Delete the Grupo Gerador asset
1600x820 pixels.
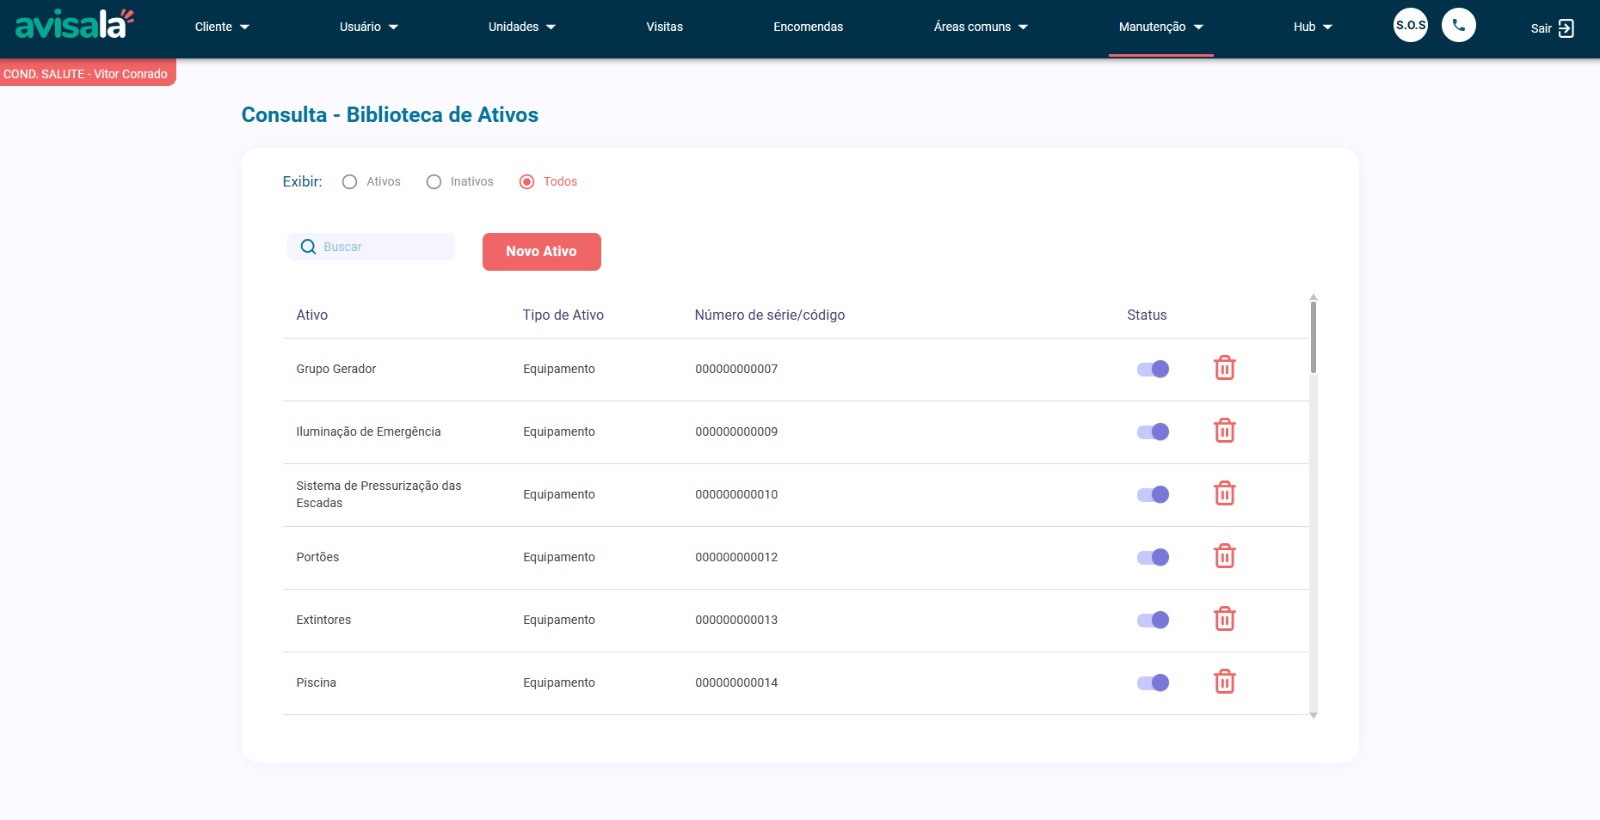point(1224,368)
